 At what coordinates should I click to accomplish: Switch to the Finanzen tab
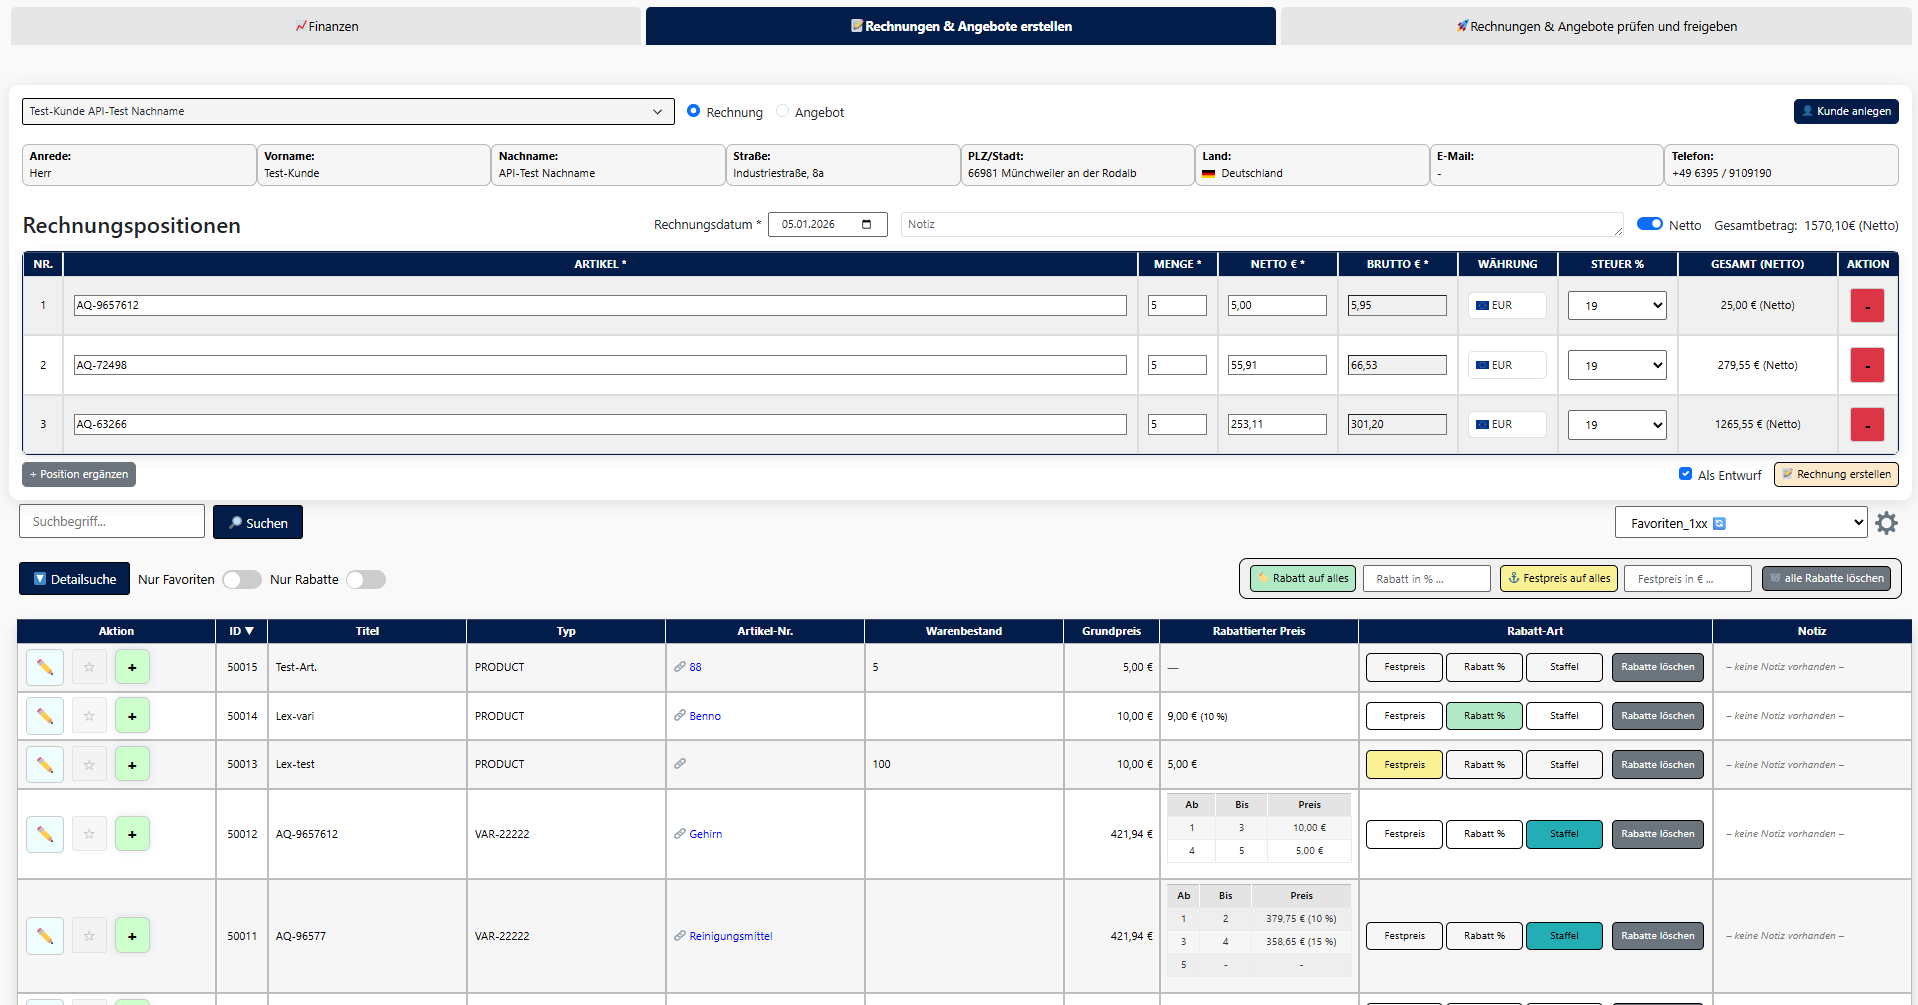326,27
